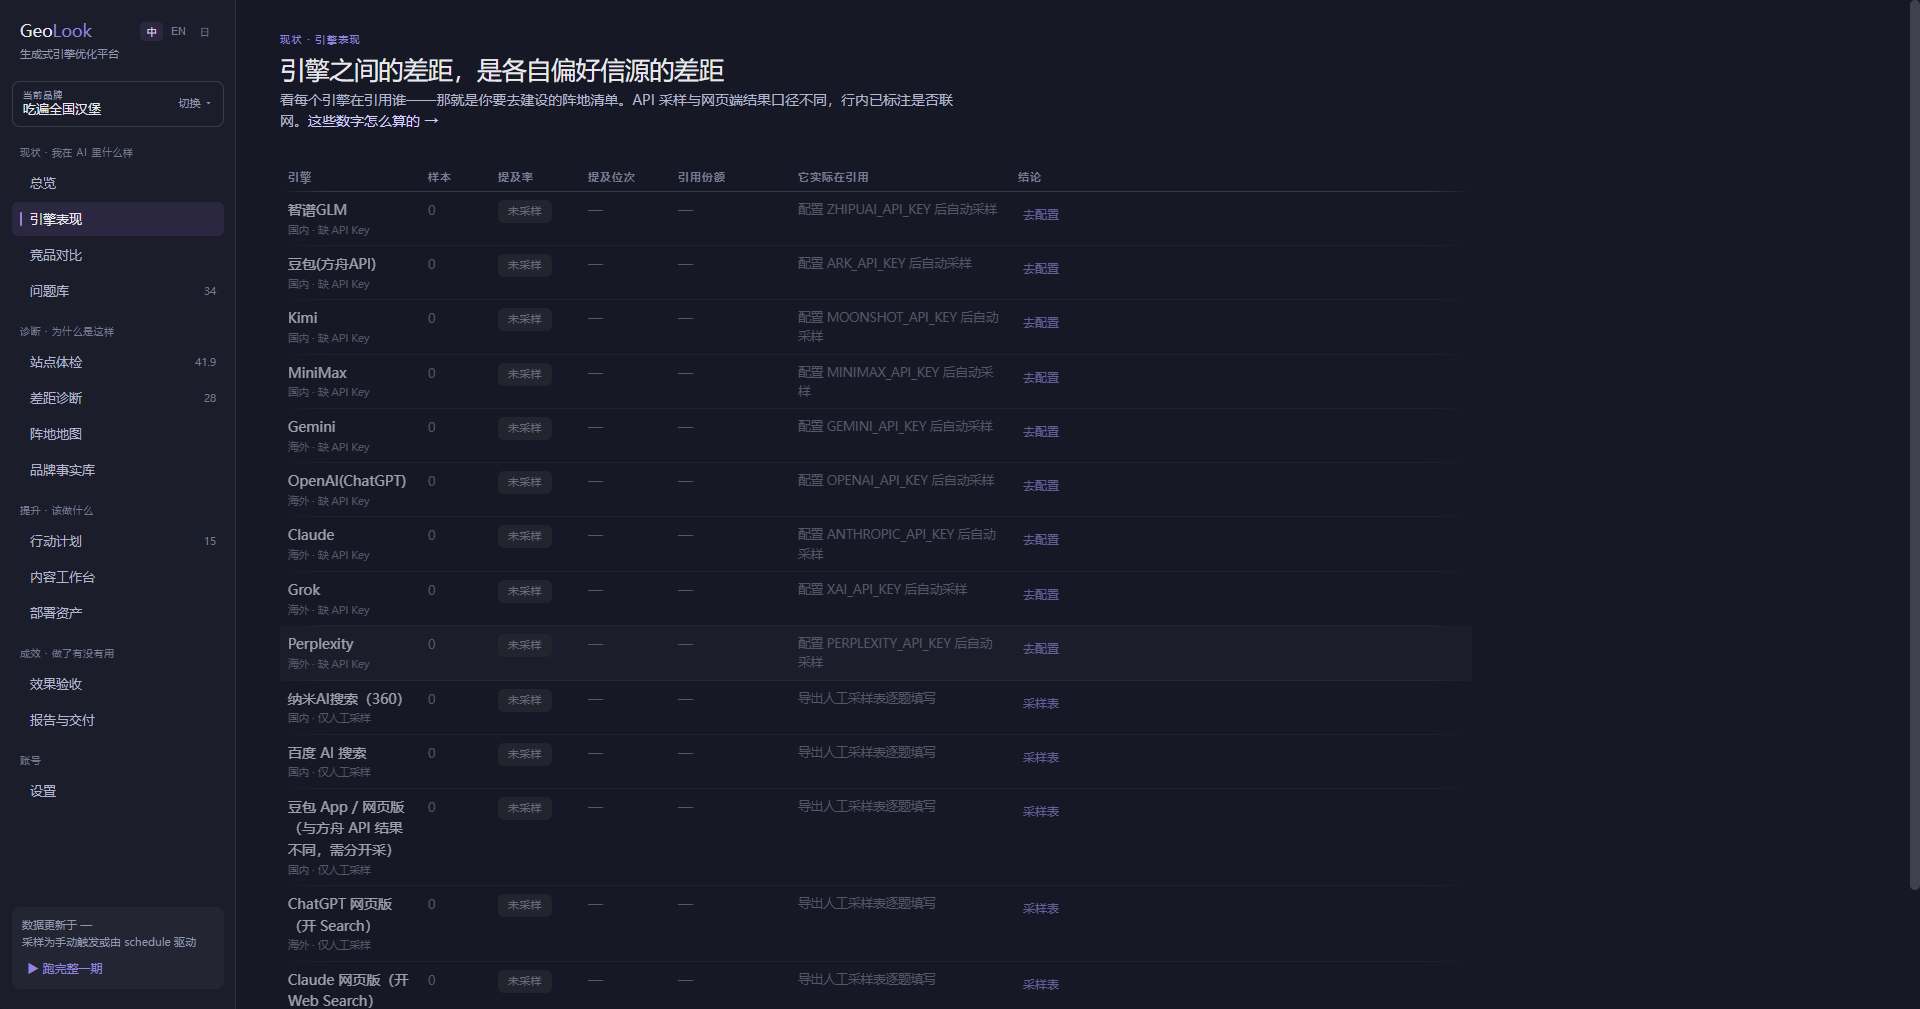The width and height of the screenshot is (1920, 1009).
Task: Click the page vertical scrollbar
Action: pyautogui.click(x=1913, y=444)
